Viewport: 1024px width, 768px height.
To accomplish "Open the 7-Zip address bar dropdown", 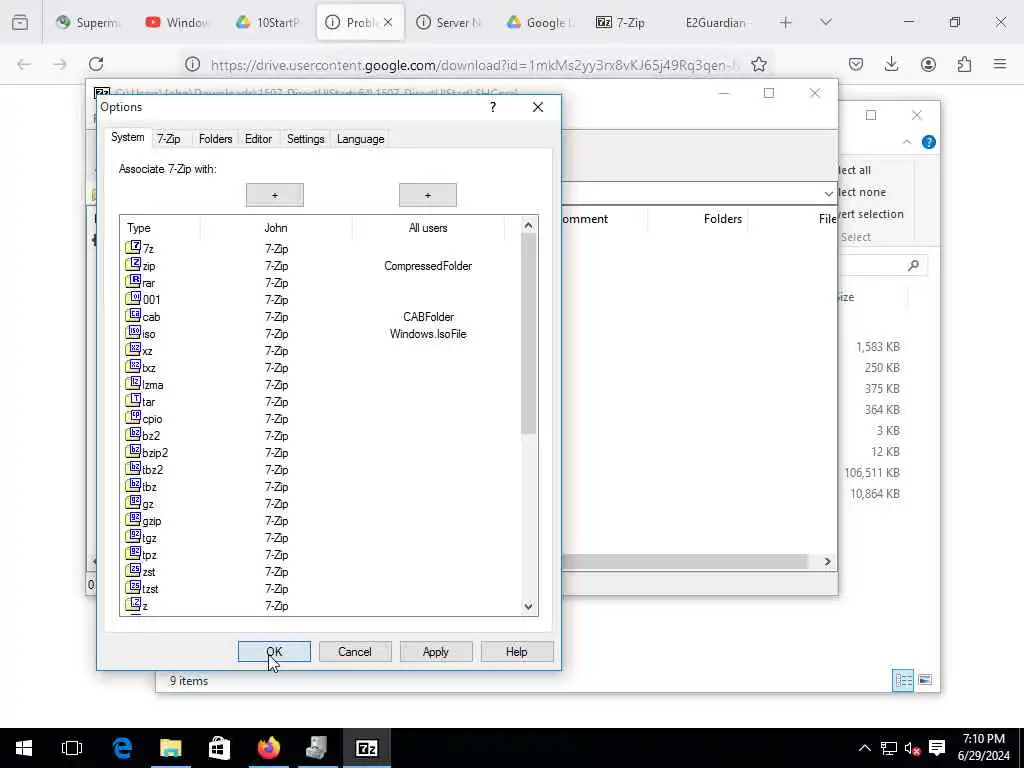I will pyautogui.click(x=828, y=193).
